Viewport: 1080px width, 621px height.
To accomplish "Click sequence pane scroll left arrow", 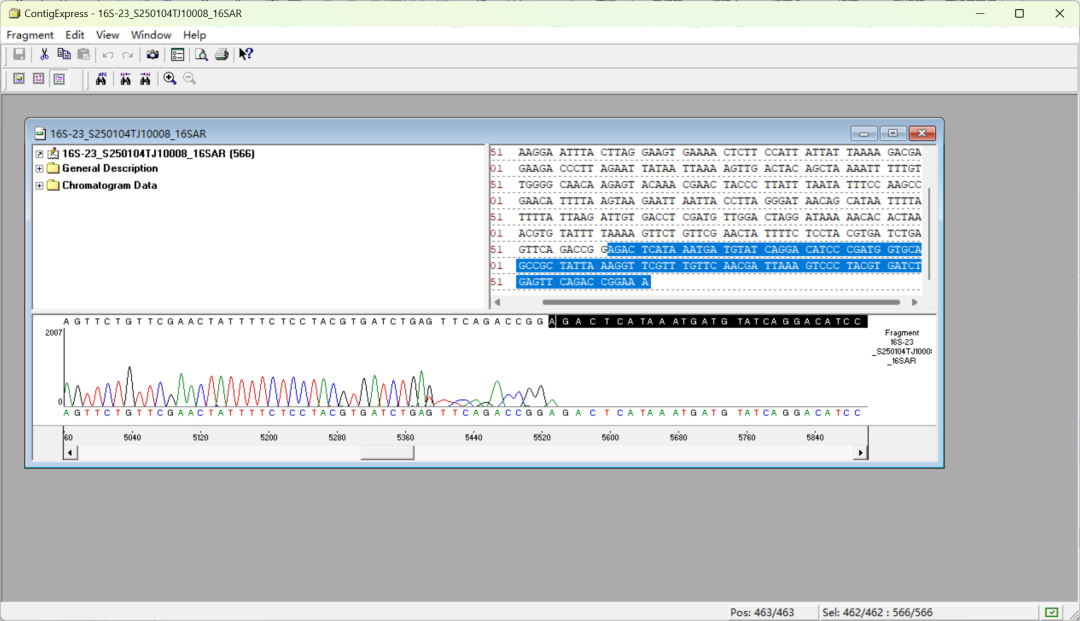I will tap(497, 302).
